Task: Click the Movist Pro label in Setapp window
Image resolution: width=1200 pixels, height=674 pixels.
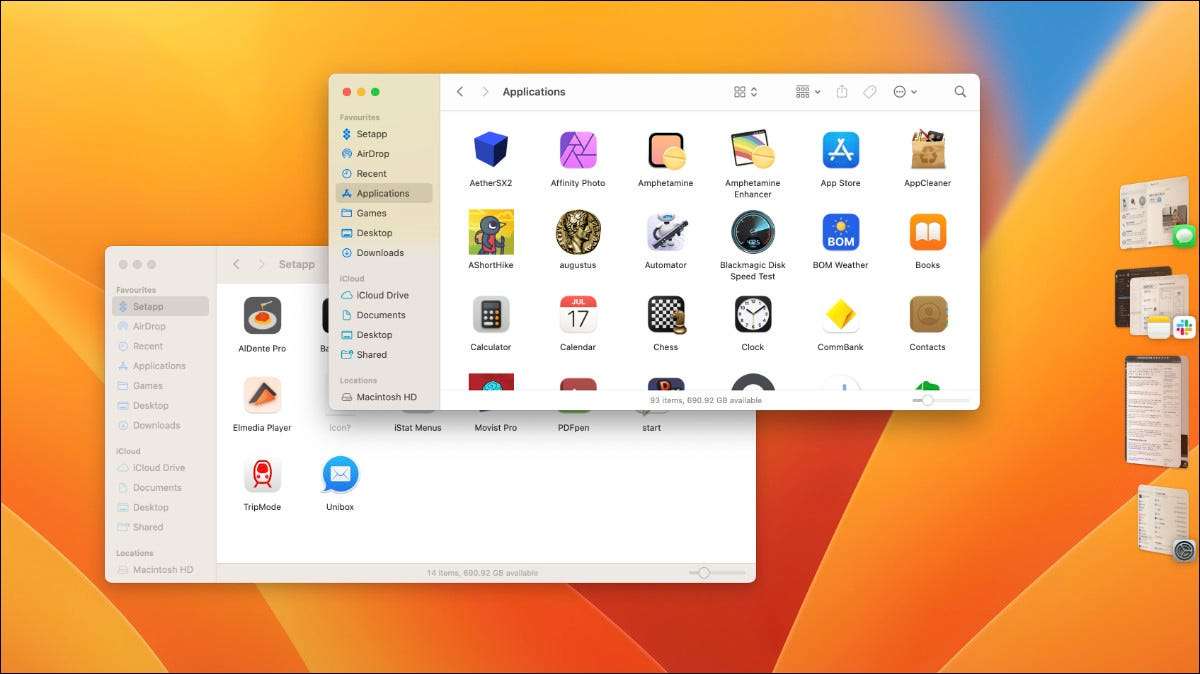Action: tap(496, 428)
